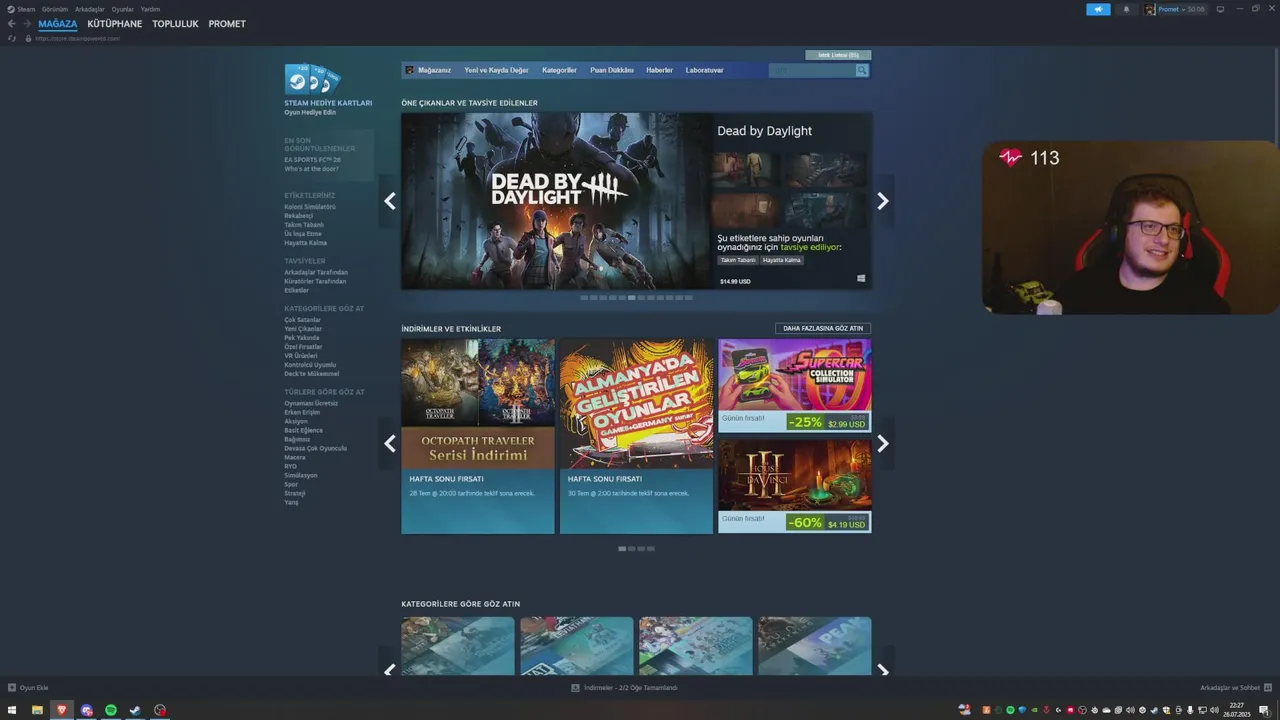Viewport: 1280px width, 720px height.
Task: Reload the store page with refresh icon
Action: pyautogui.click(x=12, y=38)
